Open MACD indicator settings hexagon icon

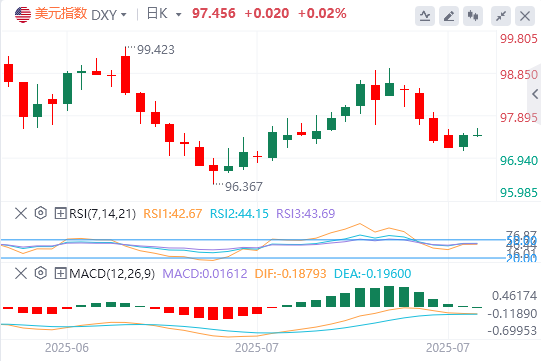pos(41,273)
